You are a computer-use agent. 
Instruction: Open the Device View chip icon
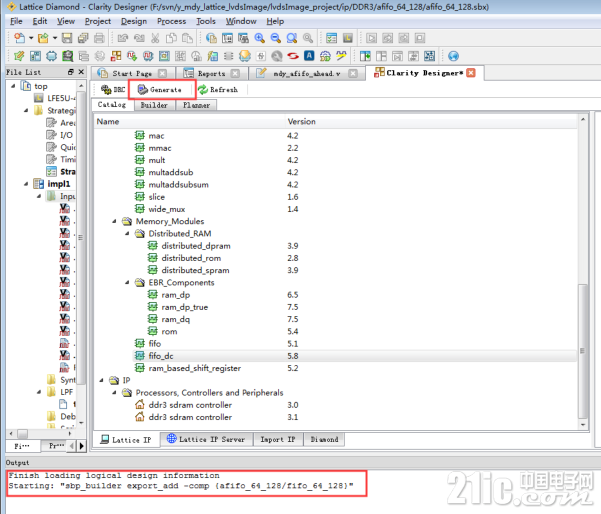(51, 56)
